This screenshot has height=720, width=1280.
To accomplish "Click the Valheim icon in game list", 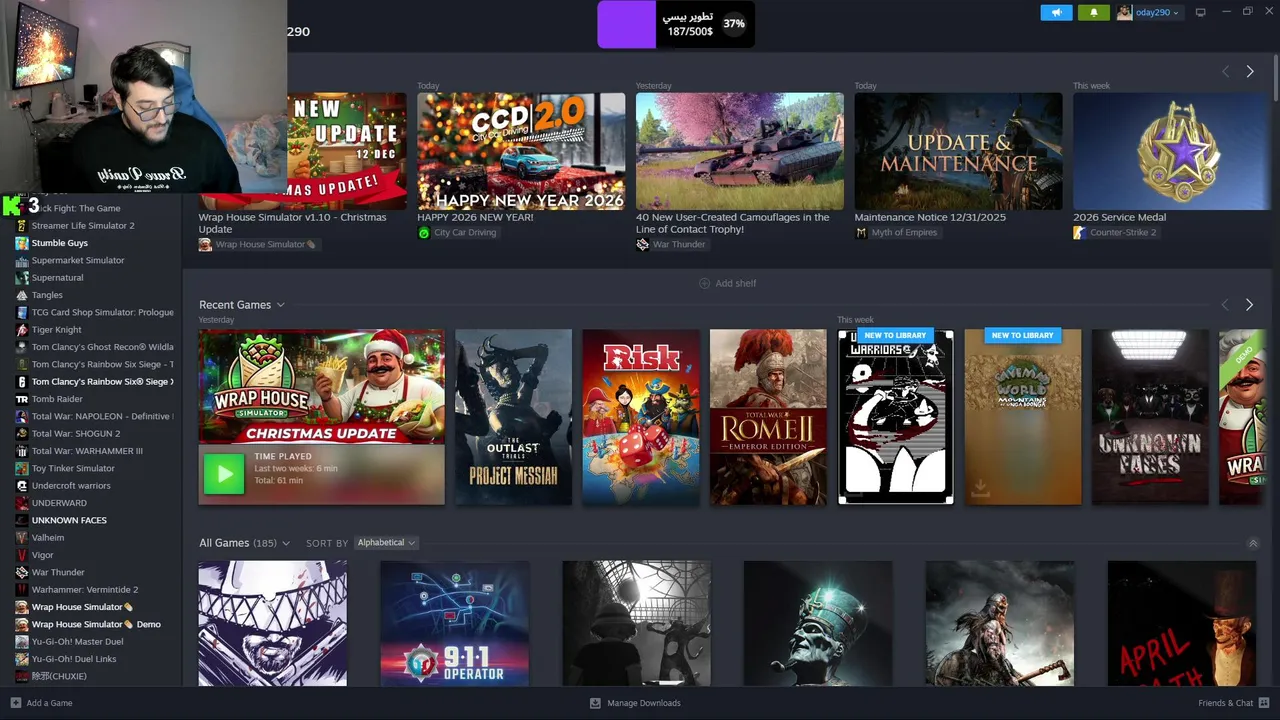I will (x=22, y=538).
